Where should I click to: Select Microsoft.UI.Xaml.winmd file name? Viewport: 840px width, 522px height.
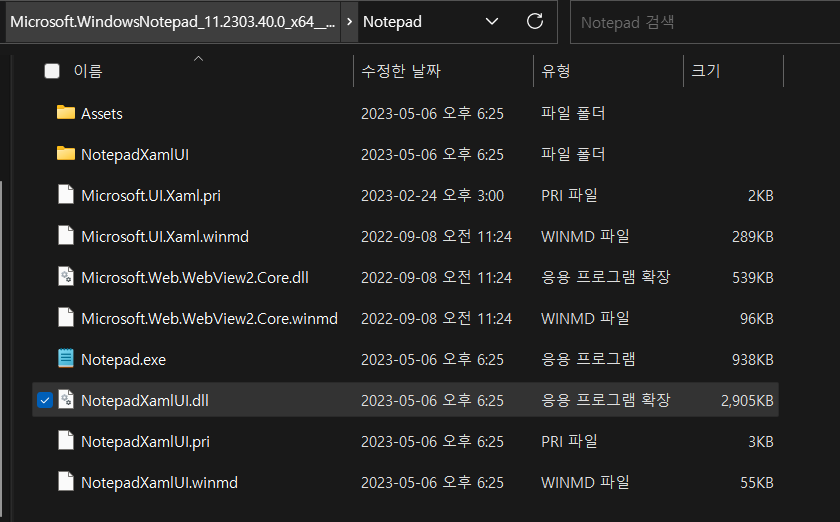[x=165, y=236]
